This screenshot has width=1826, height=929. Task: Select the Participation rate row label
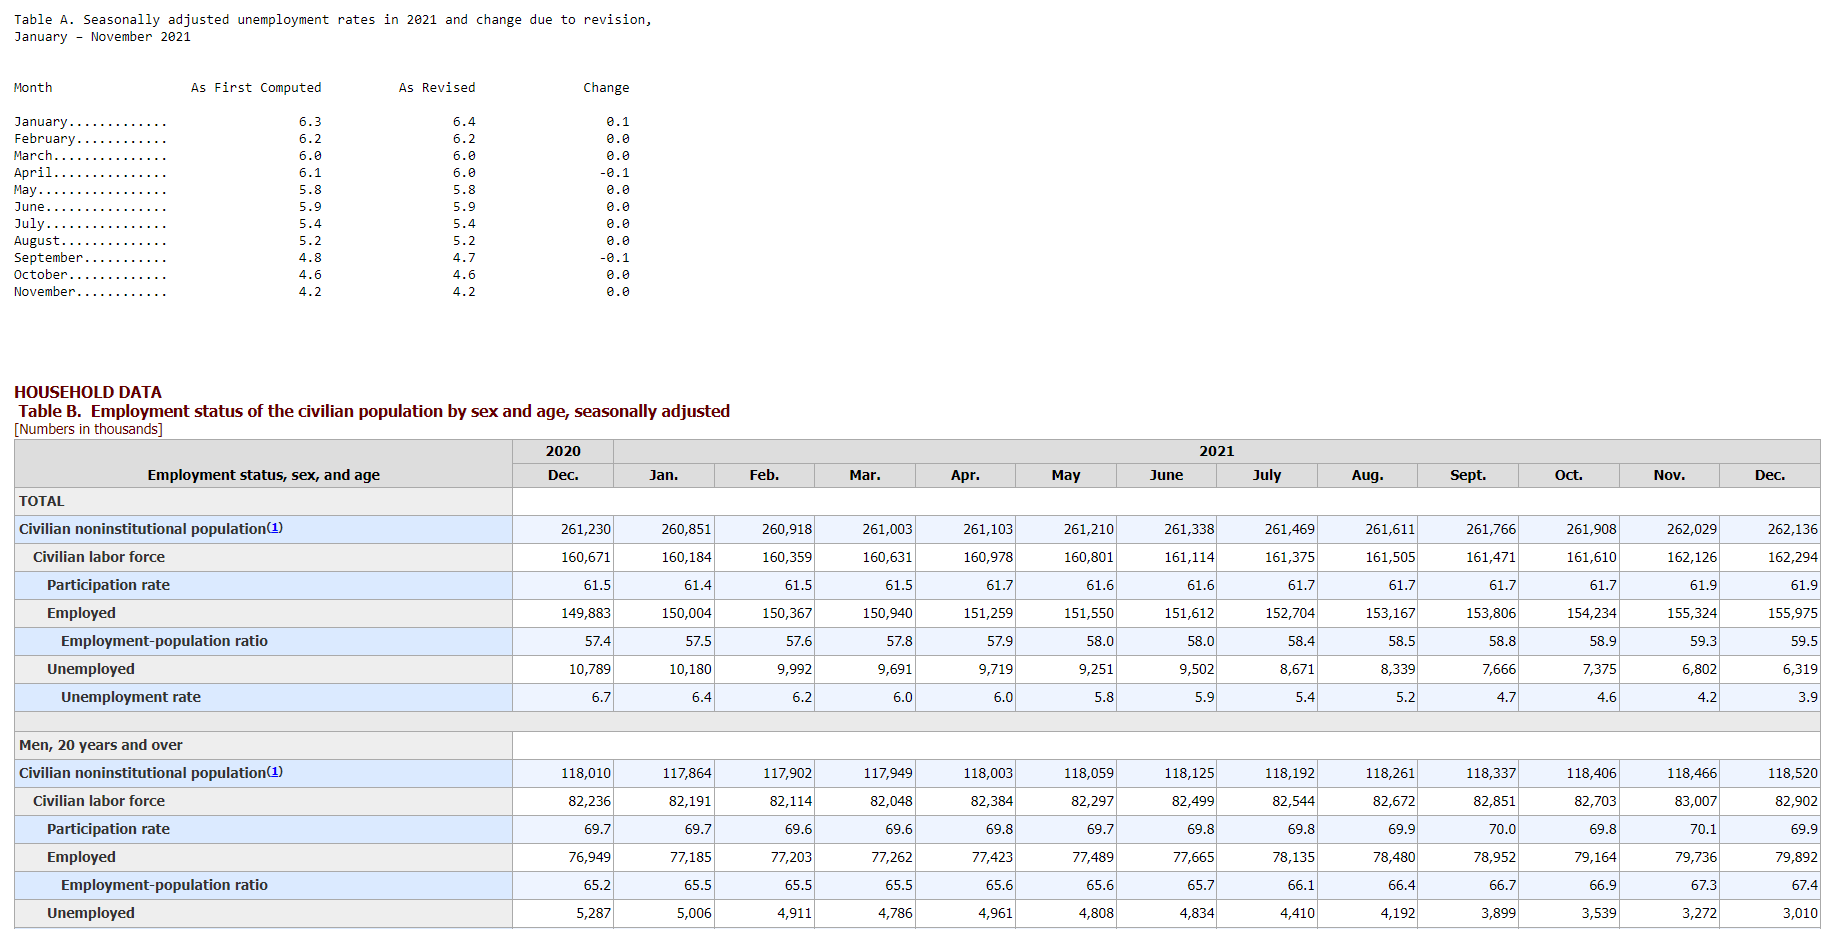[x=108, y=585]
